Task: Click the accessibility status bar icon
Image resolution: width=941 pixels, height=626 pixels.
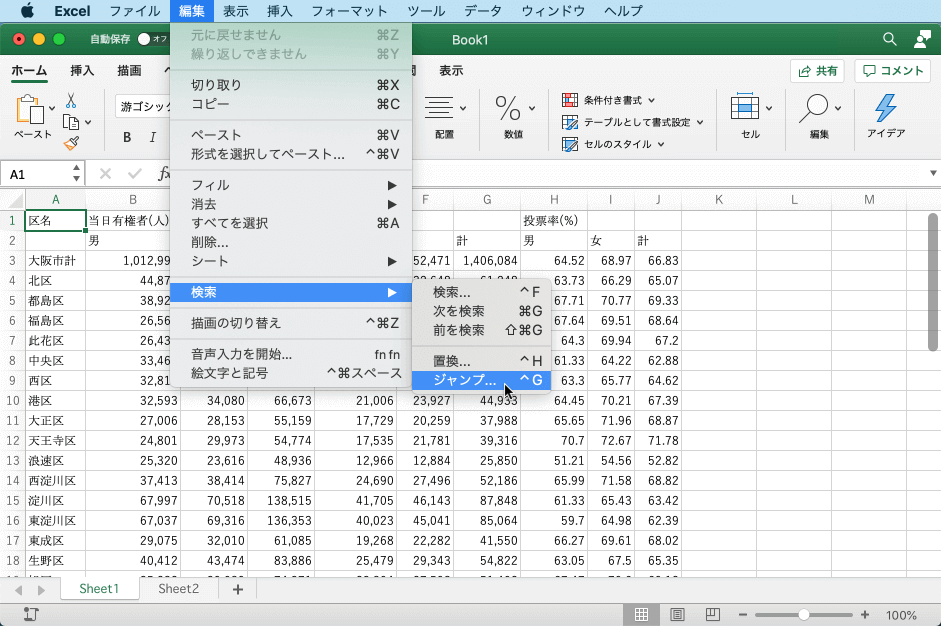Action: click(31, 614)
